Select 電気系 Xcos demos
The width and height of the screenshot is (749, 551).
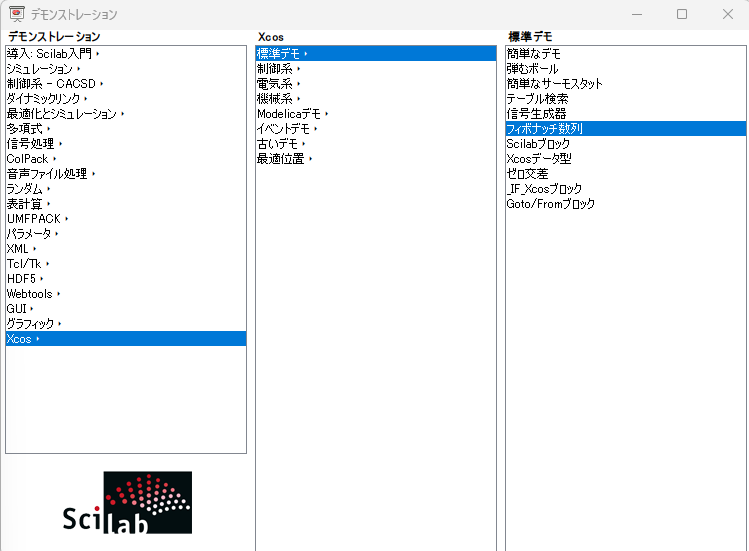point(376,84)
